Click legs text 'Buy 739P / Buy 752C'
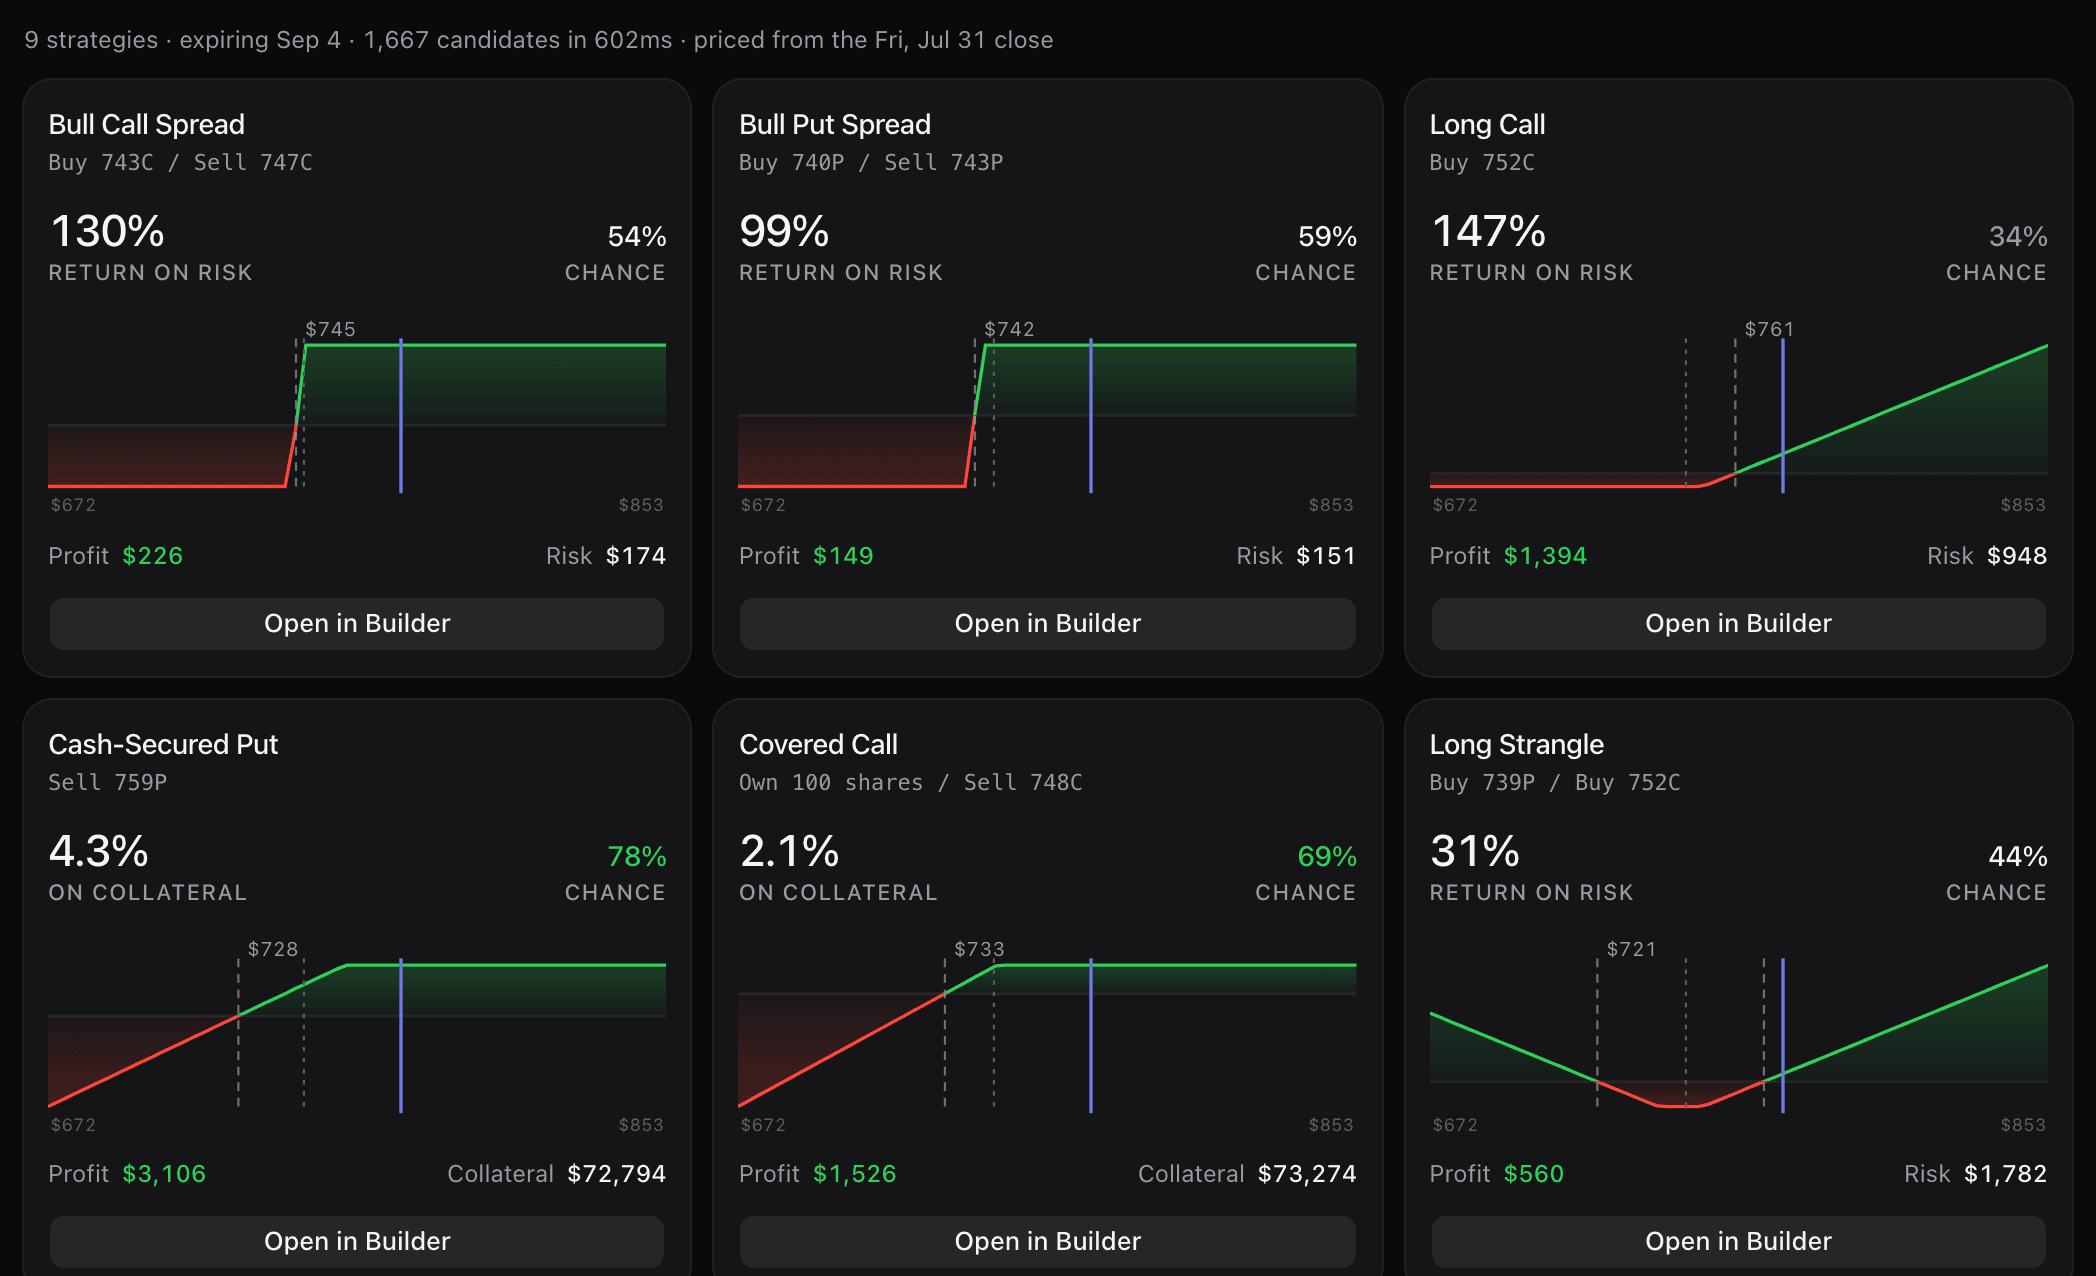 [x=1555, y=782]
